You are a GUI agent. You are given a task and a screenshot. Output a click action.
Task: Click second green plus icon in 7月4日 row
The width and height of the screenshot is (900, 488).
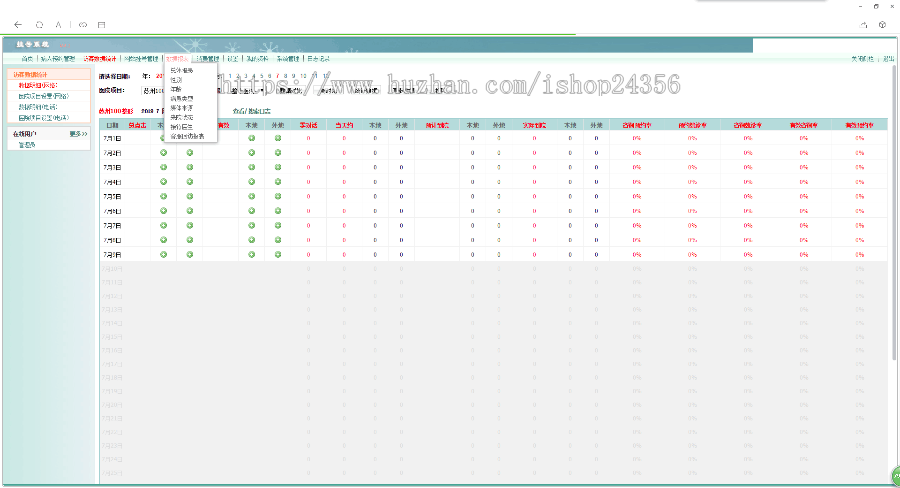[189, 182]
